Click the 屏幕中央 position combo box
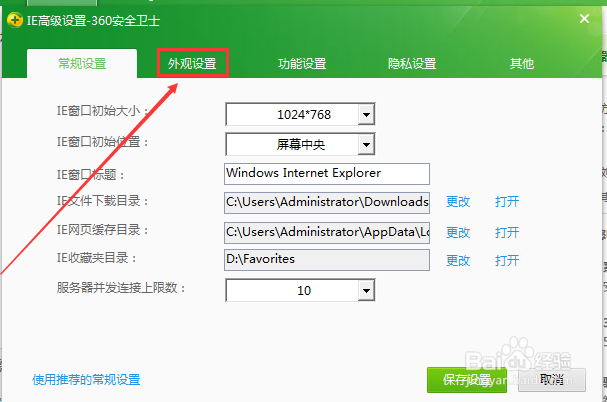607x402 pixels. click(300, 144)
